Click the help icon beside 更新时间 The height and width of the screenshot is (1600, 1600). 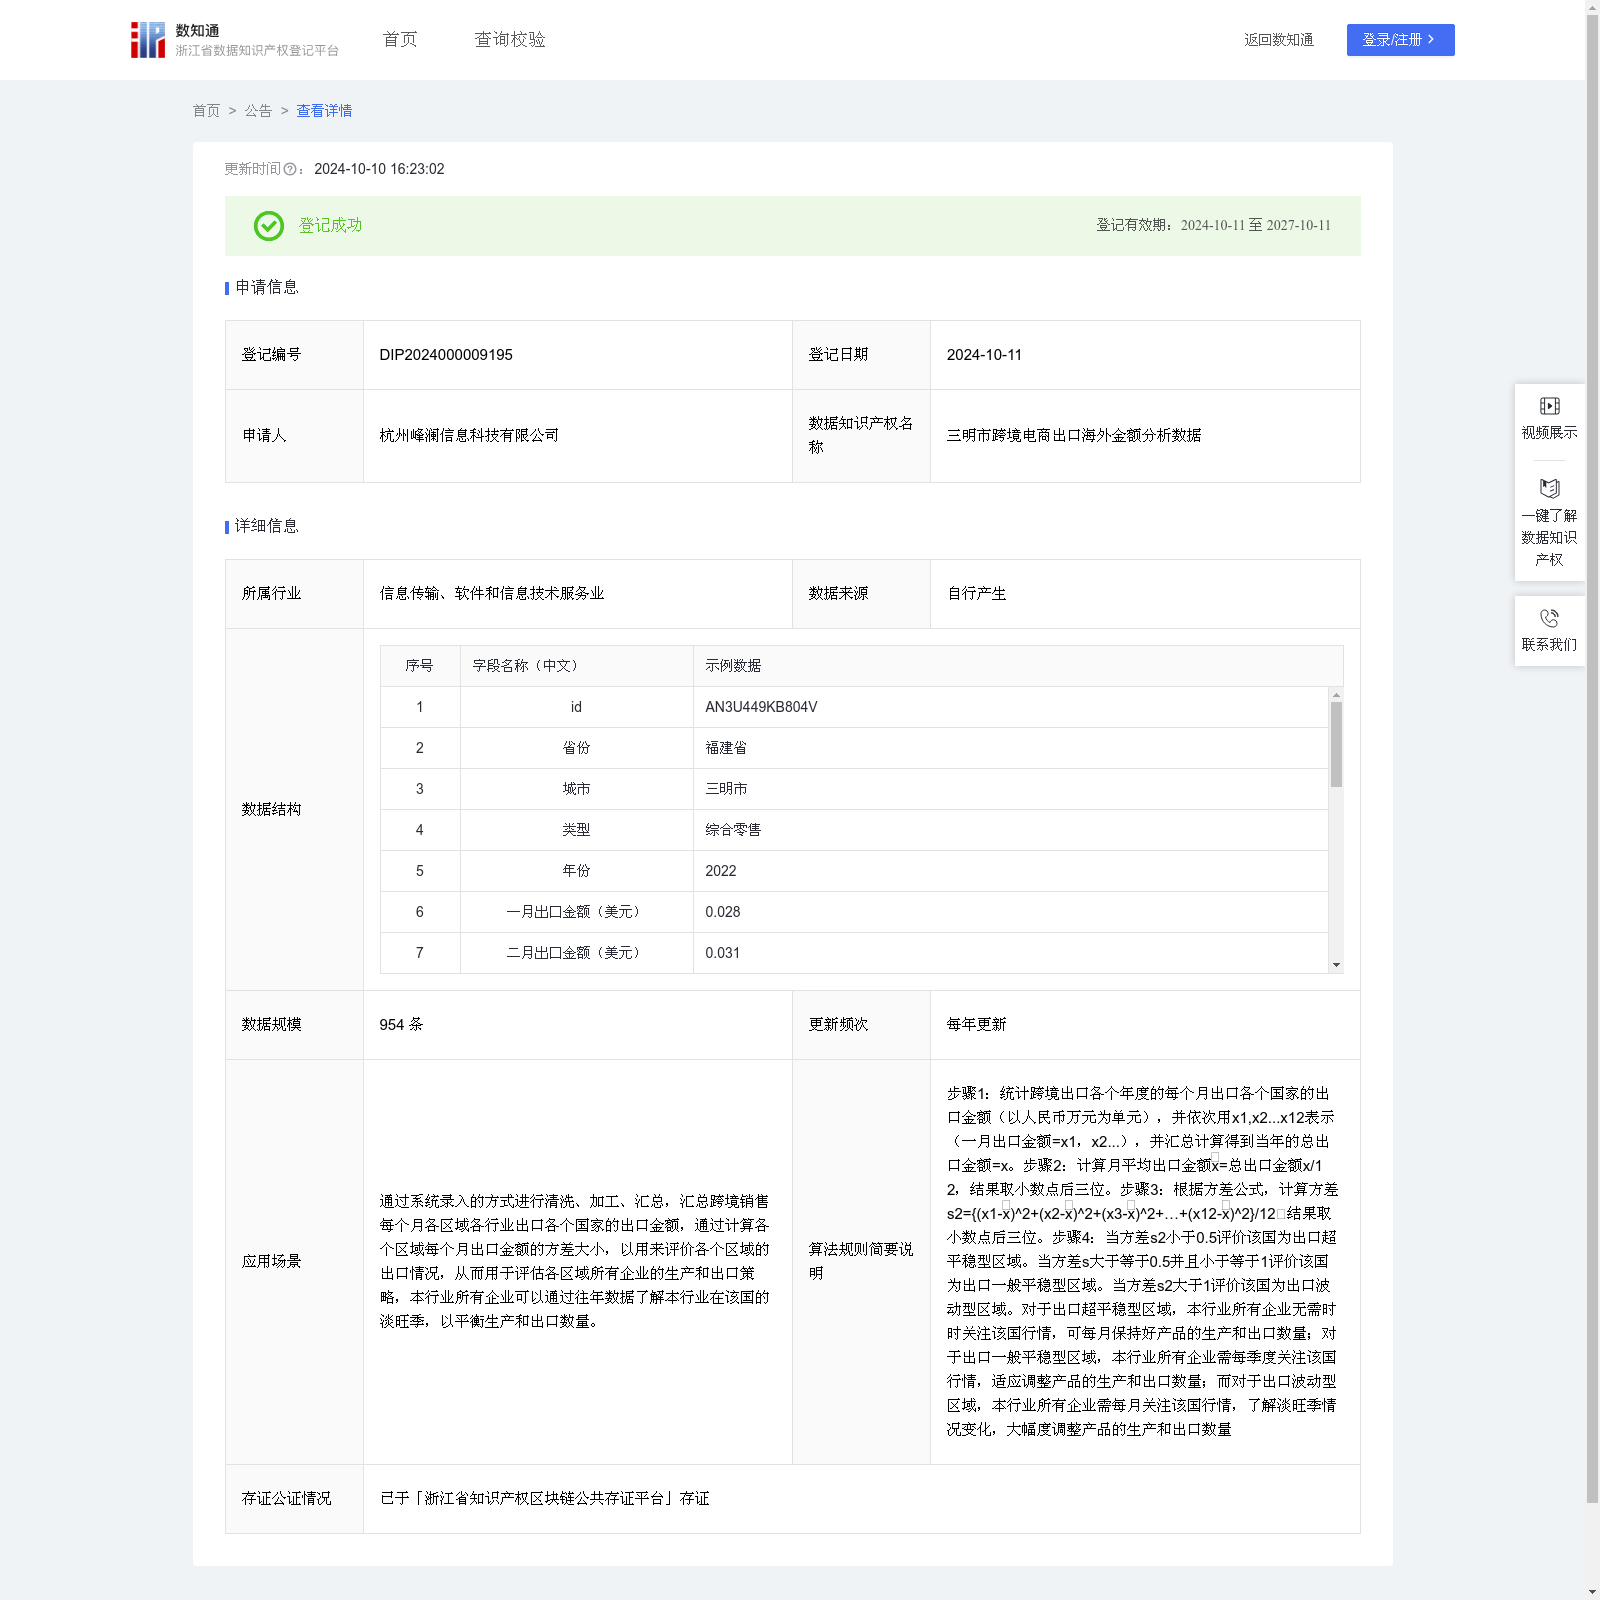pyautogui.click(x=290, y=170)
